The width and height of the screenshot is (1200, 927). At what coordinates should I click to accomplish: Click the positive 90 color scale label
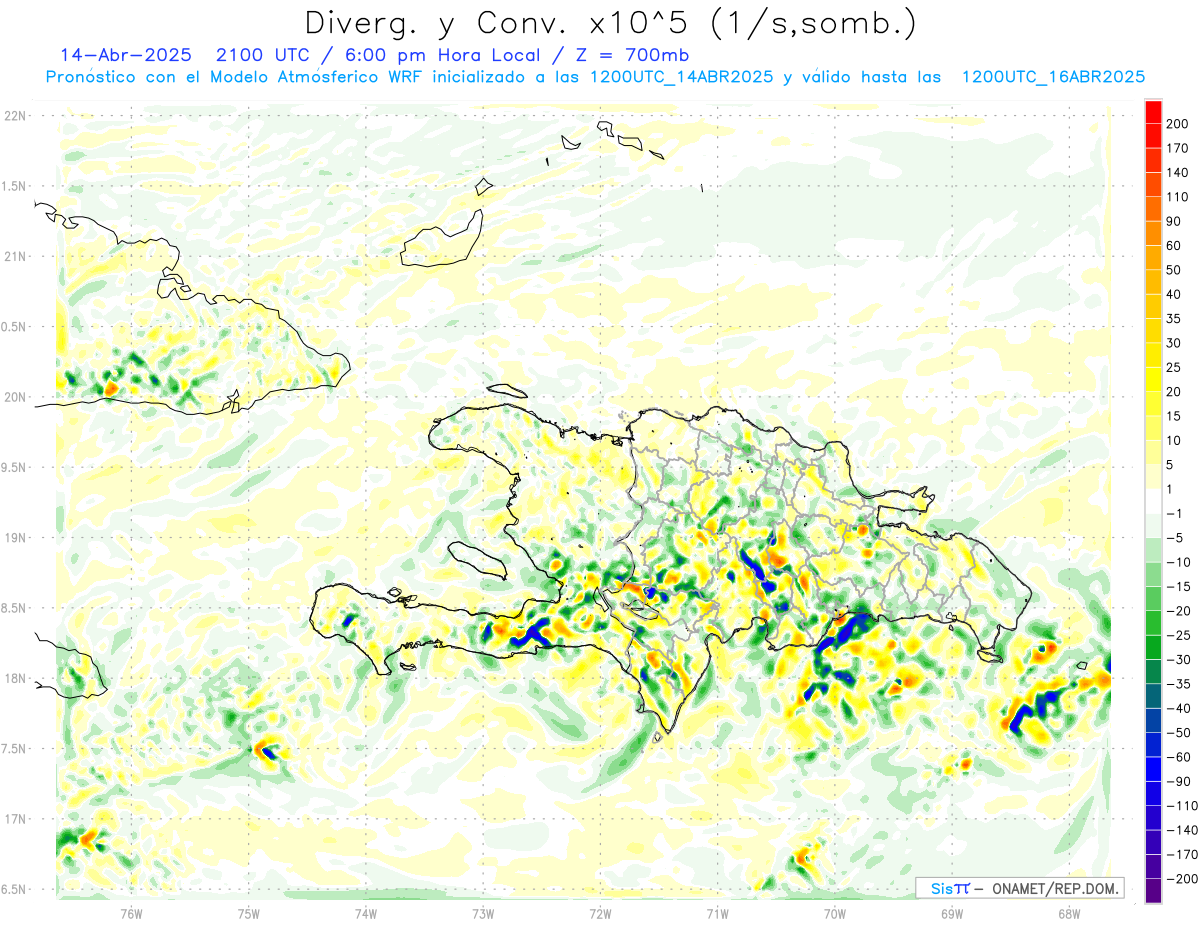(1174, 221)
